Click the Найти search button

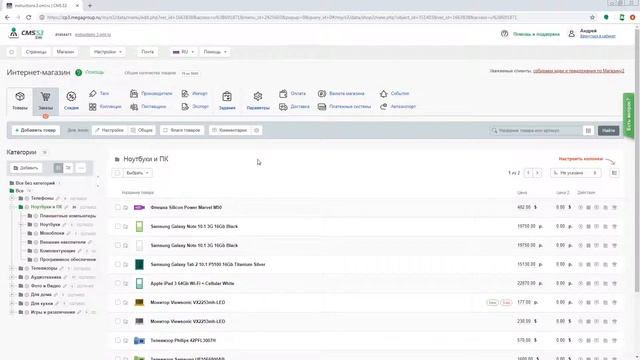[608, 131]
